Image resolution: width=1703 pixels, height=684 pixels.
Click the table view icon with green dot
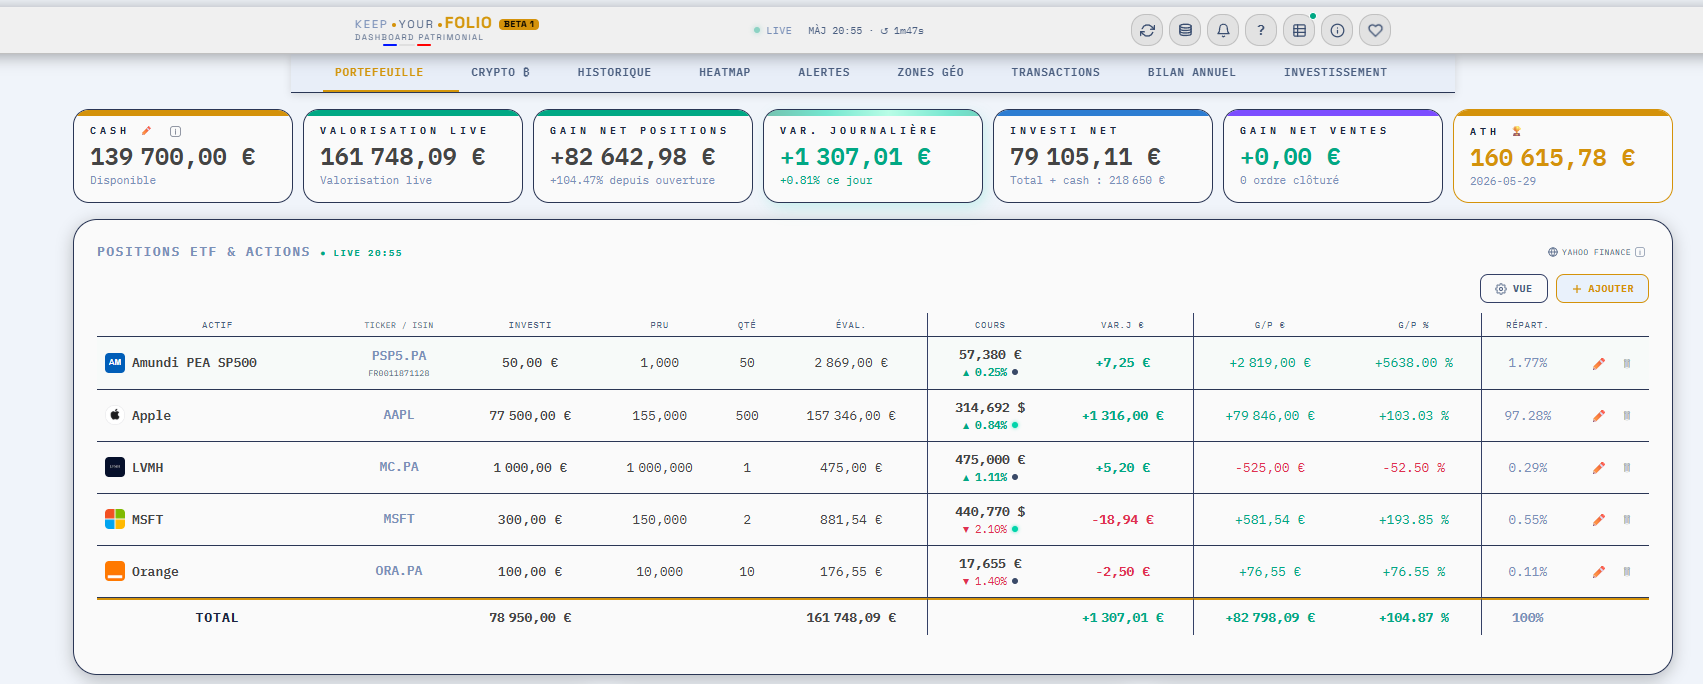pyautogui.click(x=1299, y=30)
